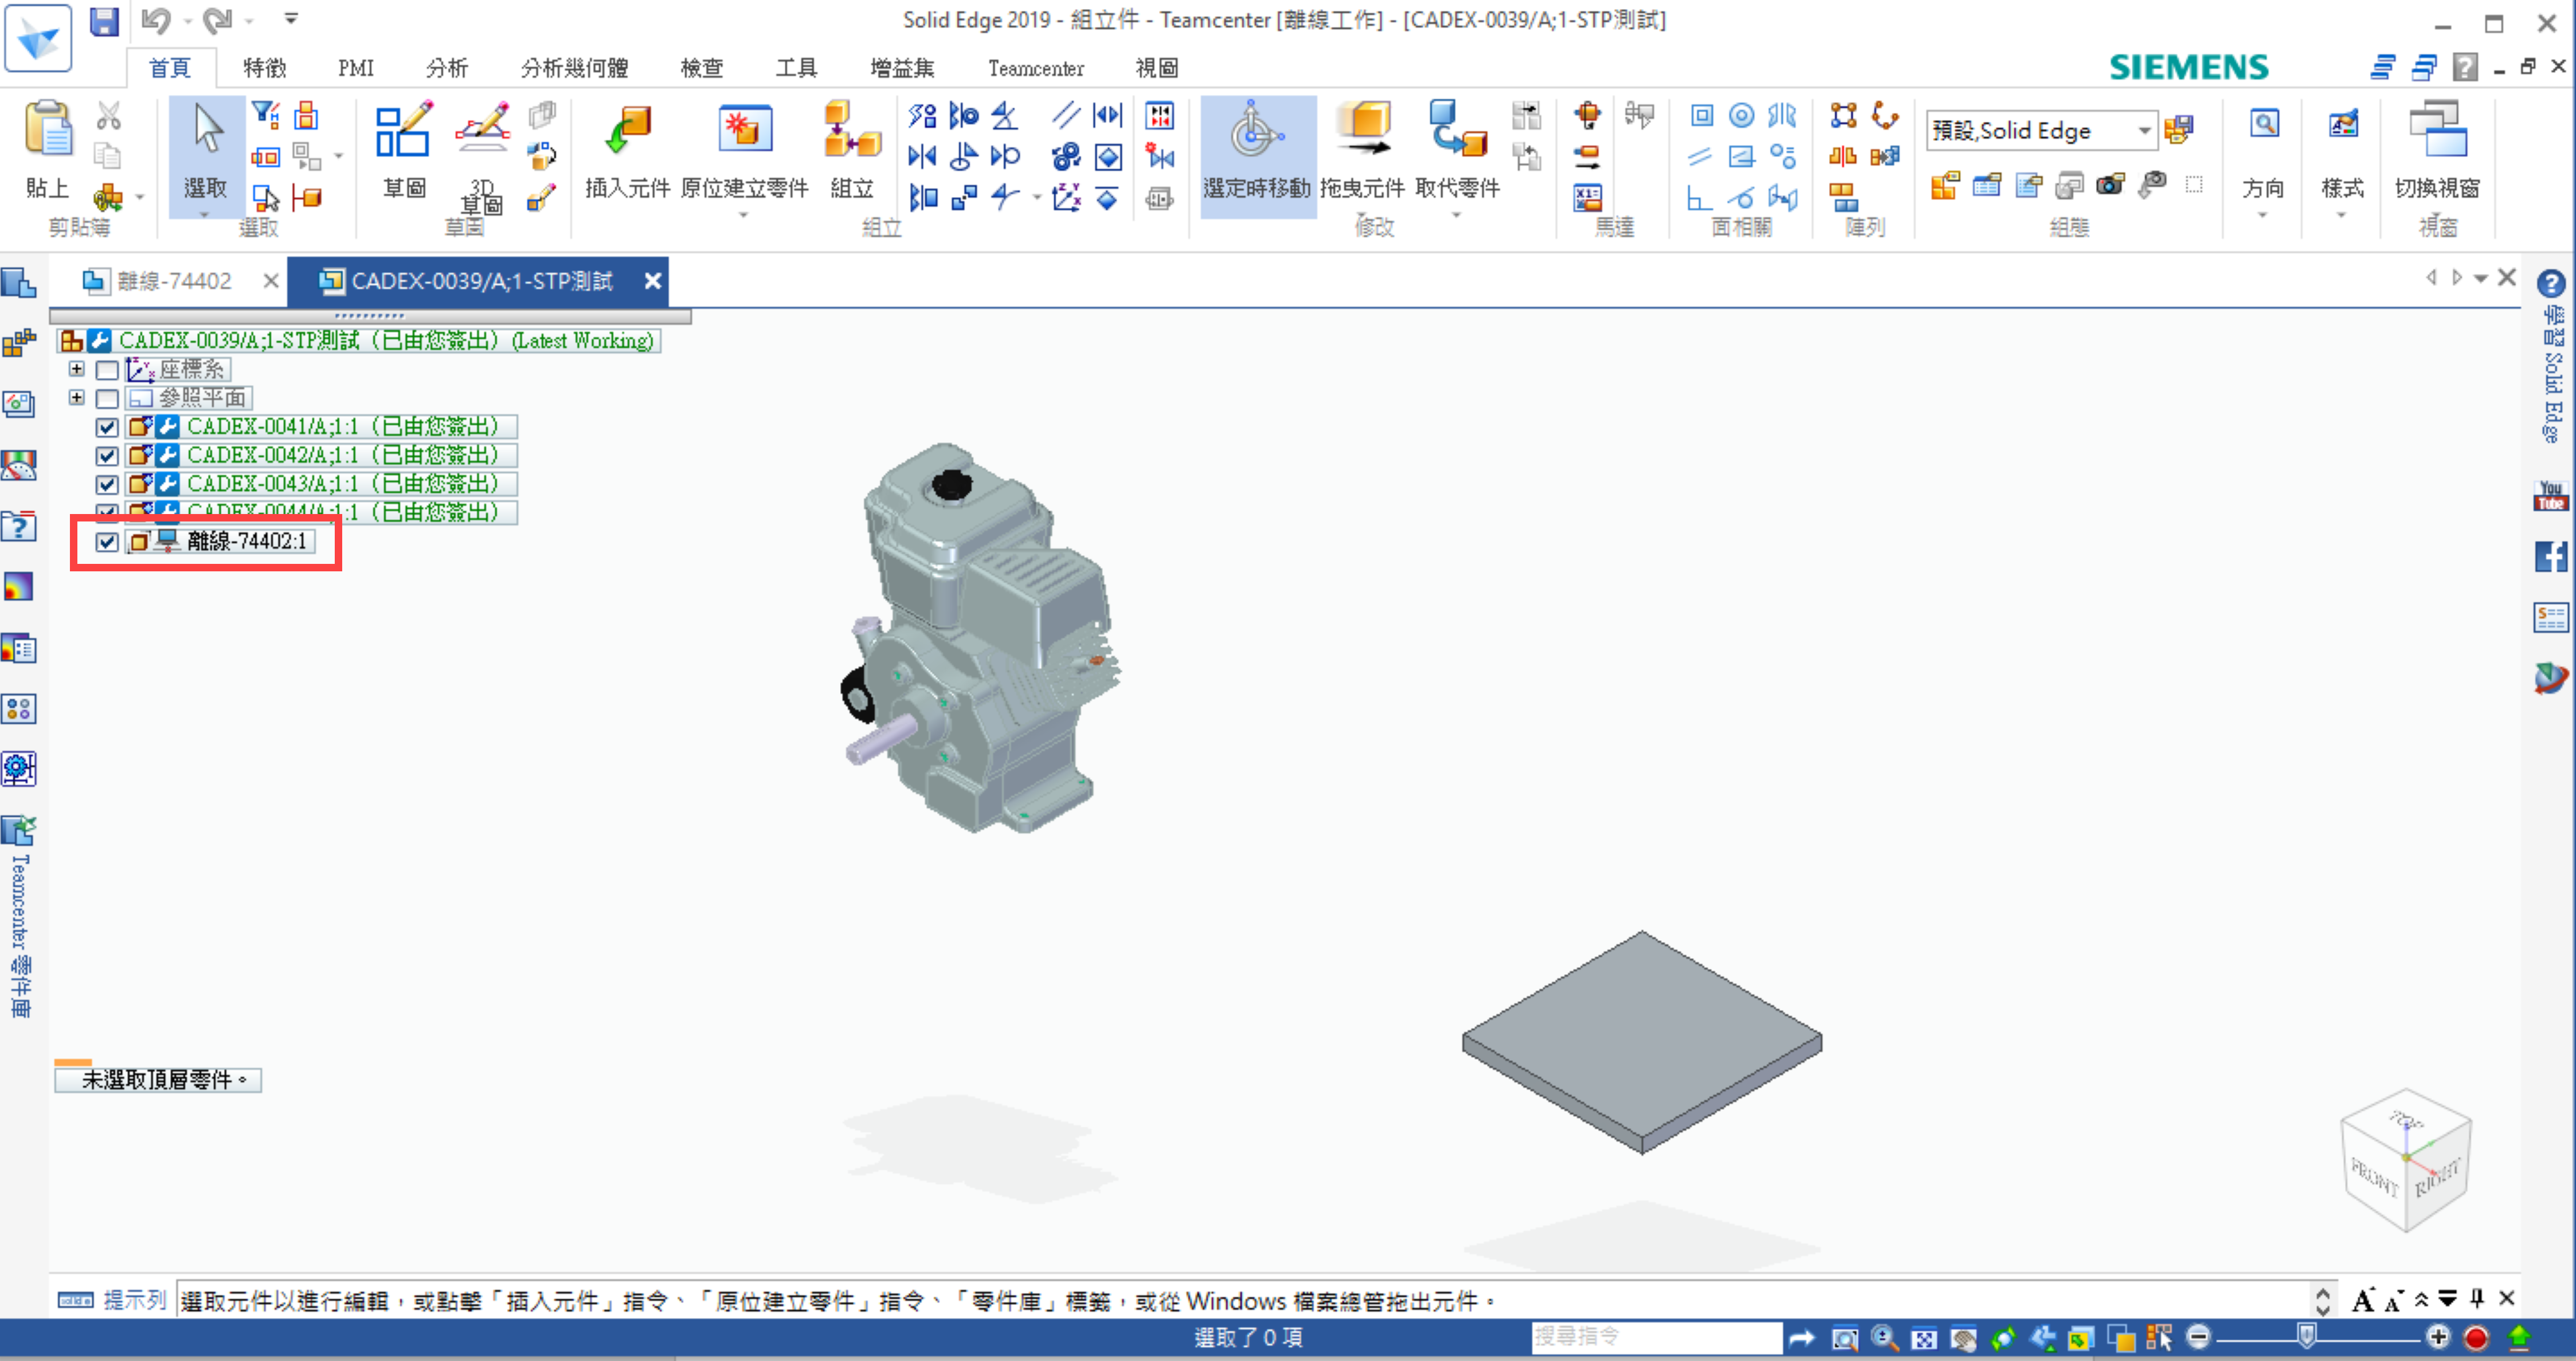
Task: Switch to the 特徵 ribbon tab
Action: click(265, 68)
